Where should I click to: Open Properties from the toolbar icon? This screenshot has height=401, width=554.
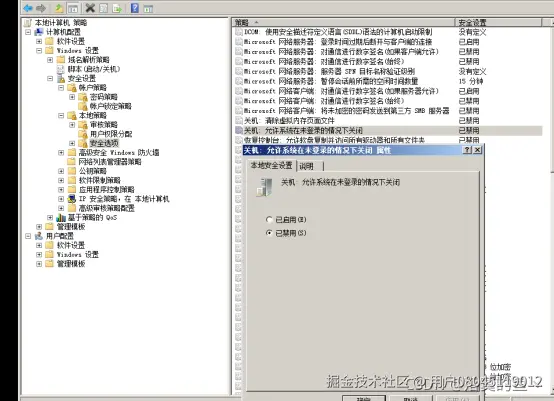(104, 8)
